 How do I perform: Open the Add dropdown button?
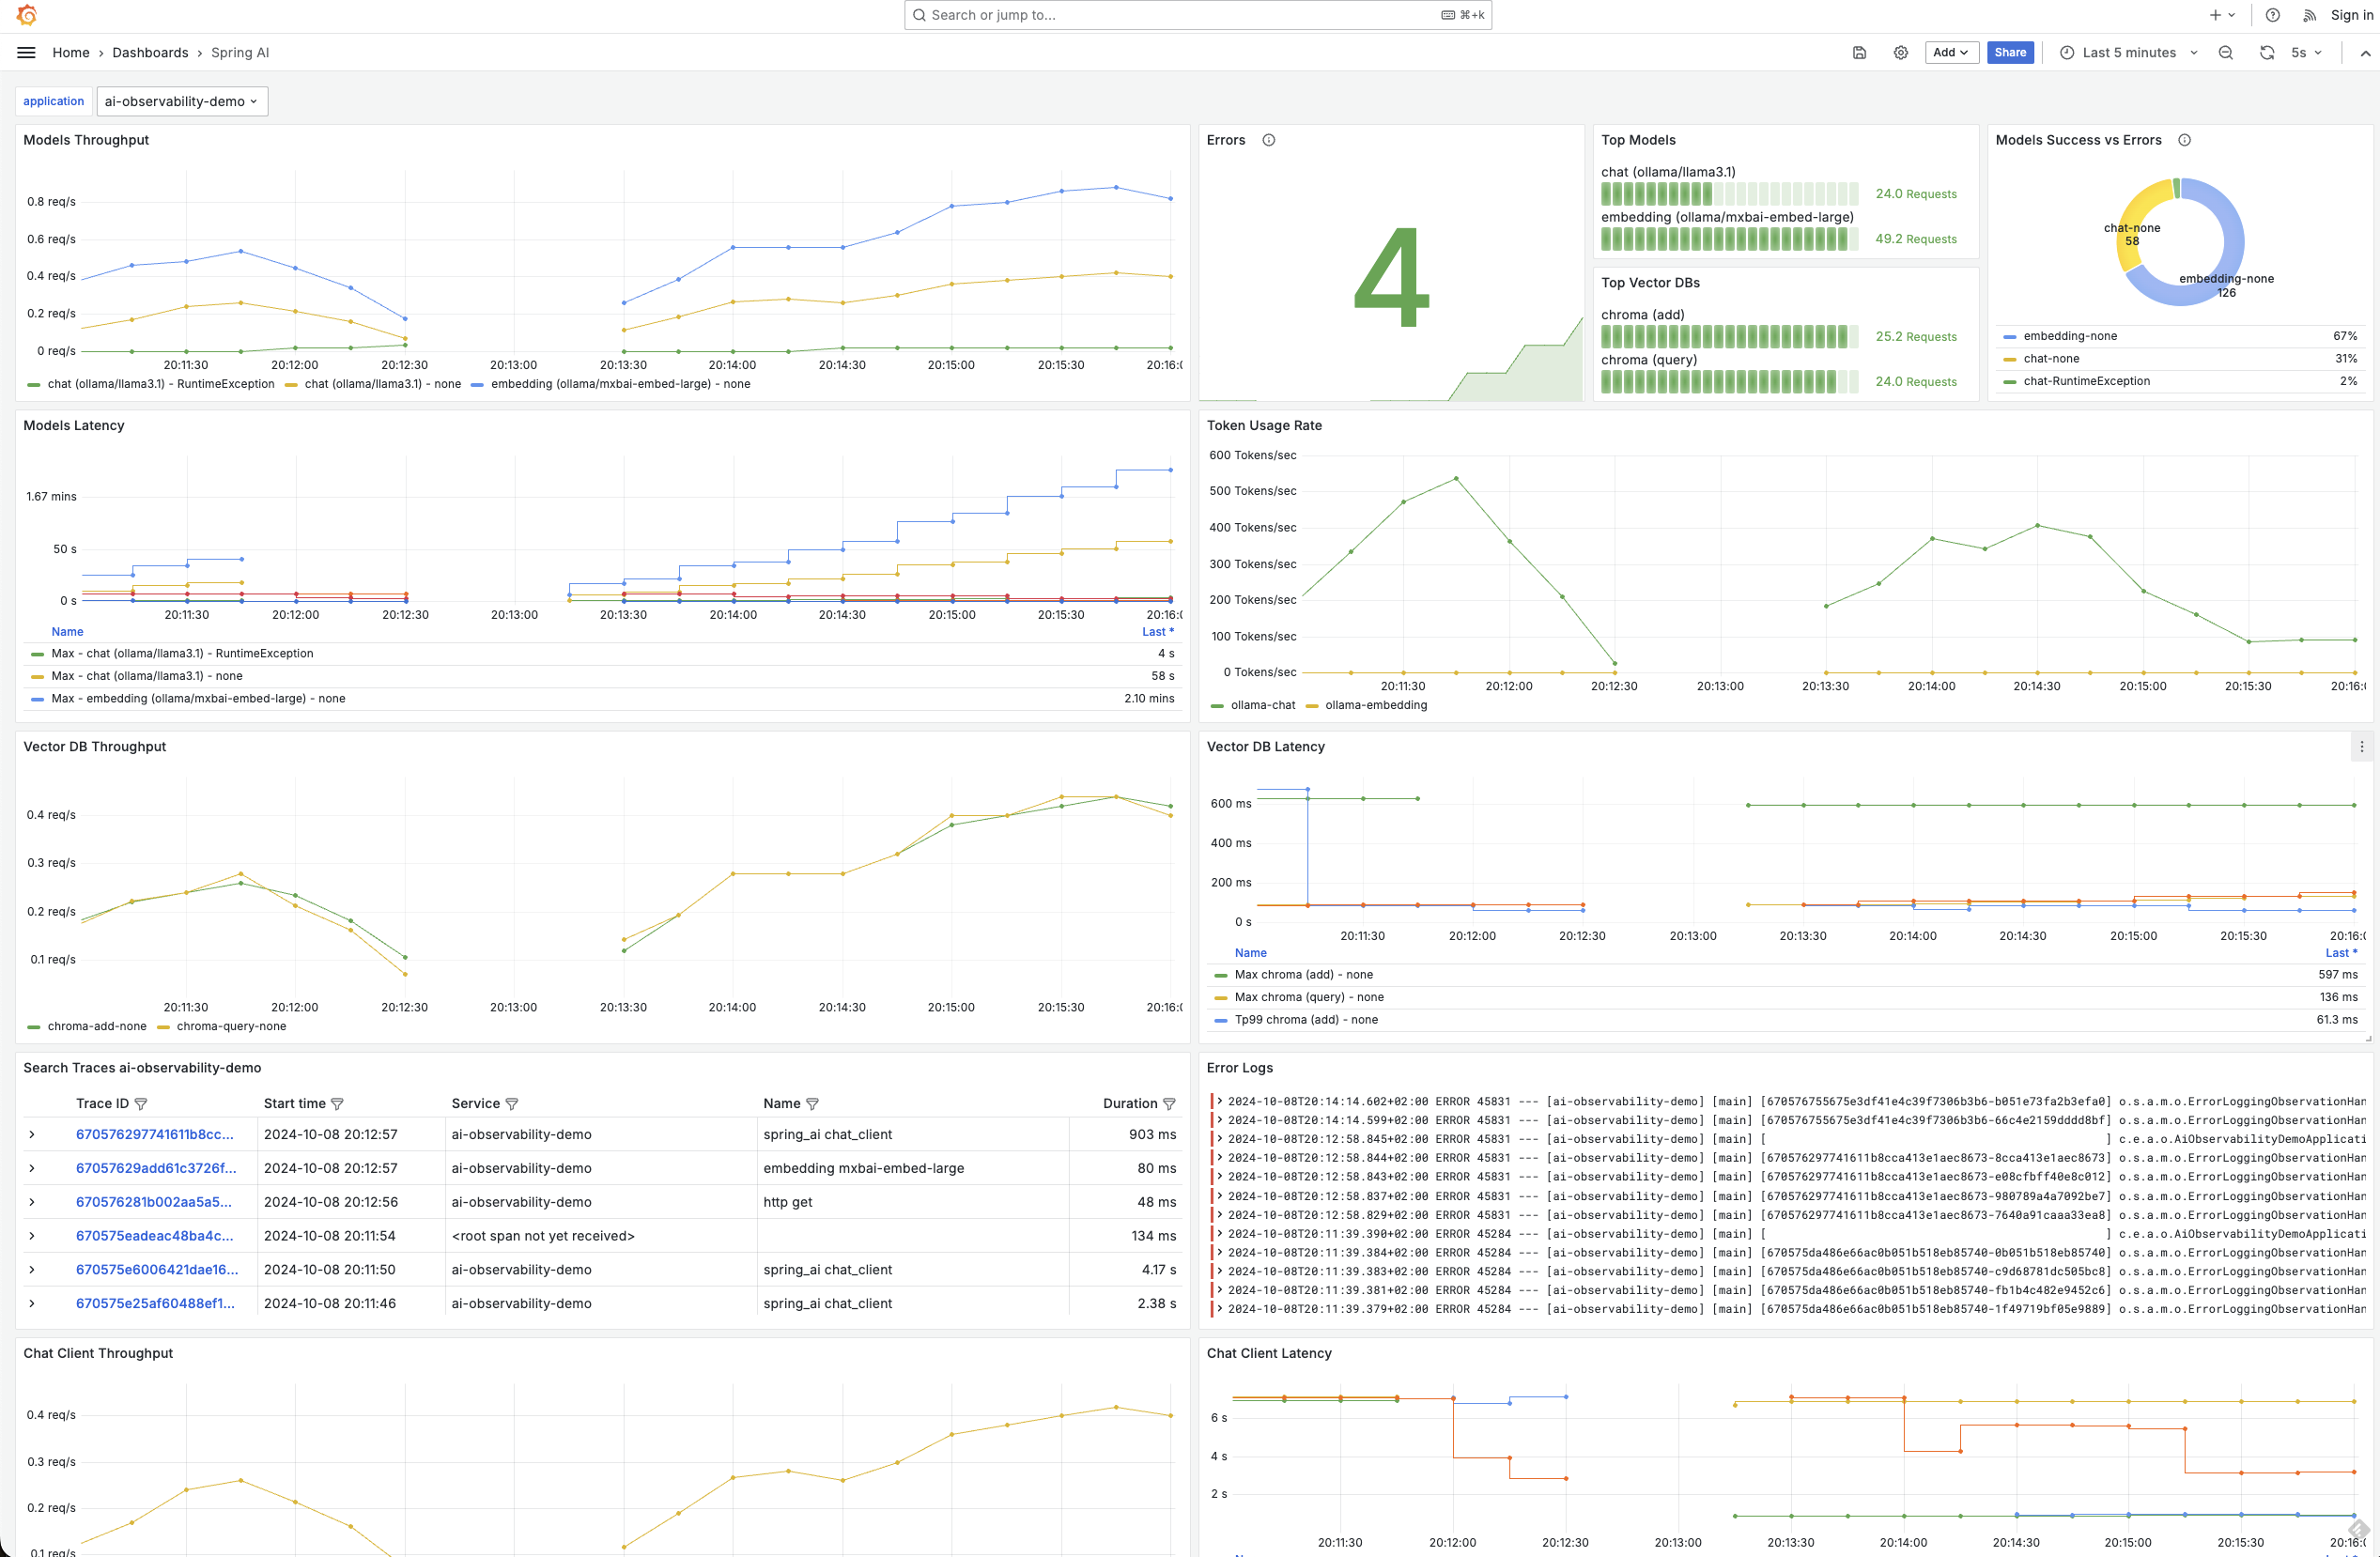coord(1951,52)
